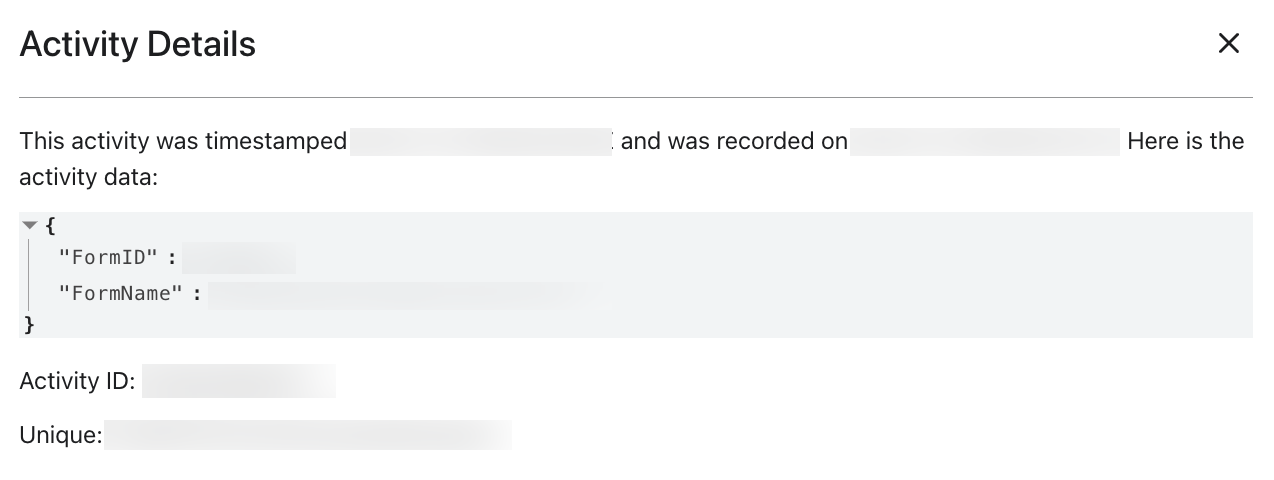Click the "Activity Details" heading
This screenshot has height=480, width=1274.
137,44
